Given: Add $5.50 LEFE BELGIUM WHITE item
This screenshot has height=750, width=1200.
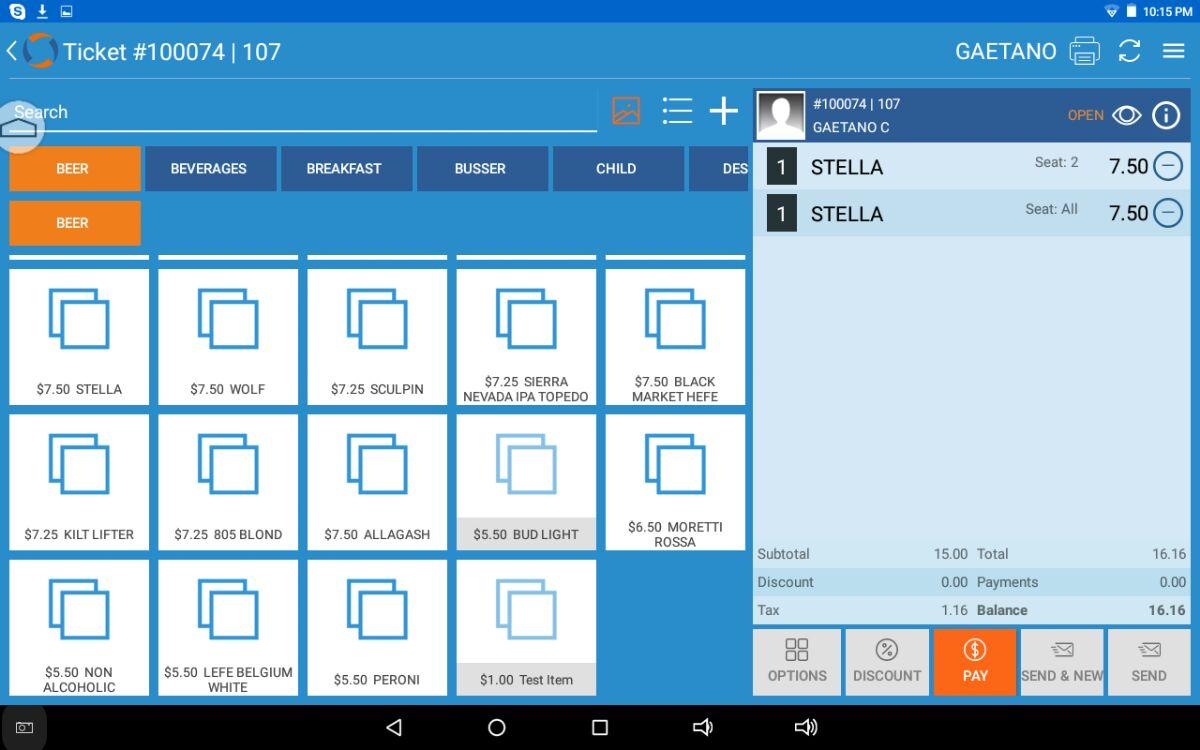Looking at the screenshot, I should click(228, 627).
